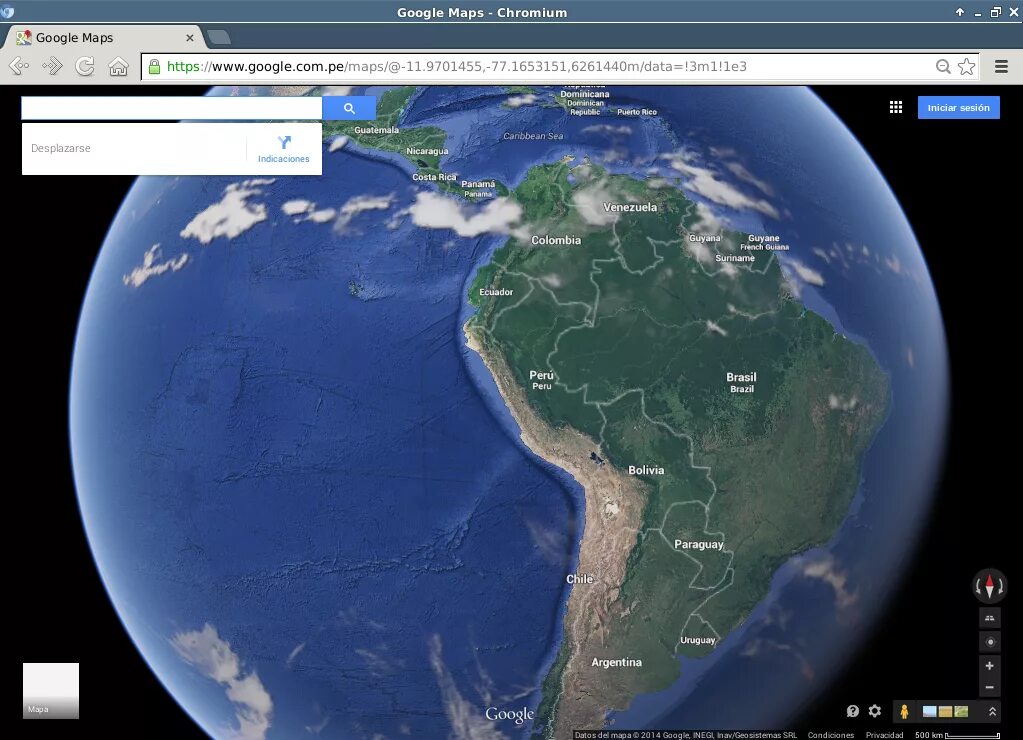Open Indicaciones directions
Image resolution: width=1023 pixels, height=740 pixels.
(284, 149)
